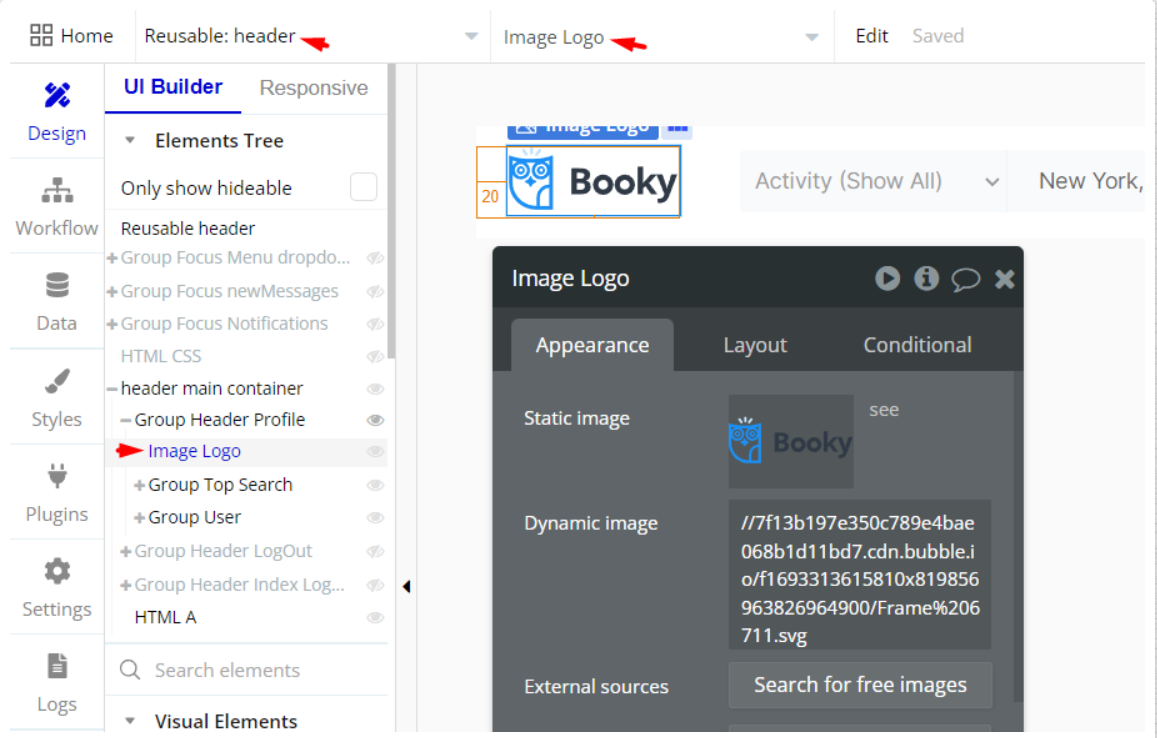Open the Plugins plug icon

coord(57,476)
